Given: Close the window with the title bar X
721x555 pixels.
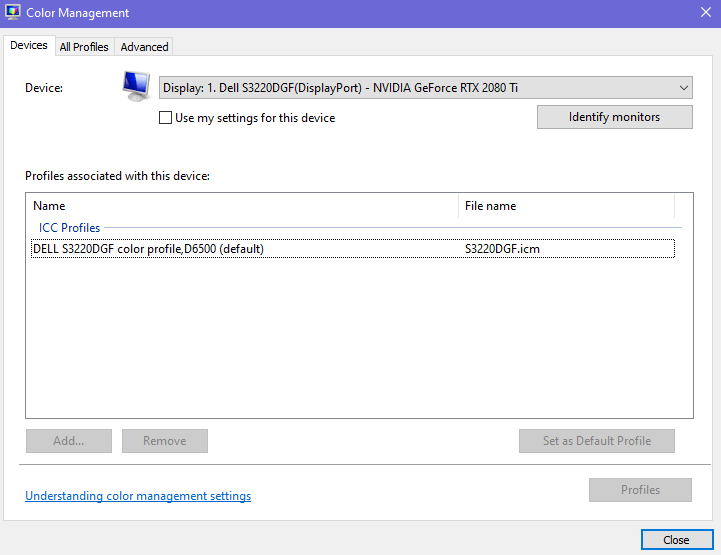Looking at the screenshot, I should coord(705,13).
